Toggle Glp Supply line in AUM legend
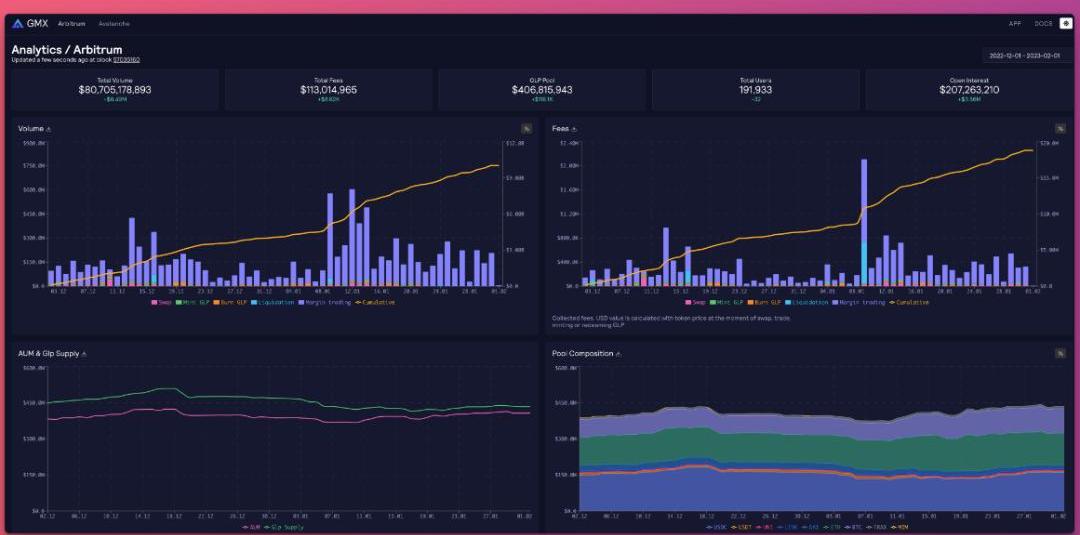The height and width of the screenshot is (535, 1080). tap(289, 526)
